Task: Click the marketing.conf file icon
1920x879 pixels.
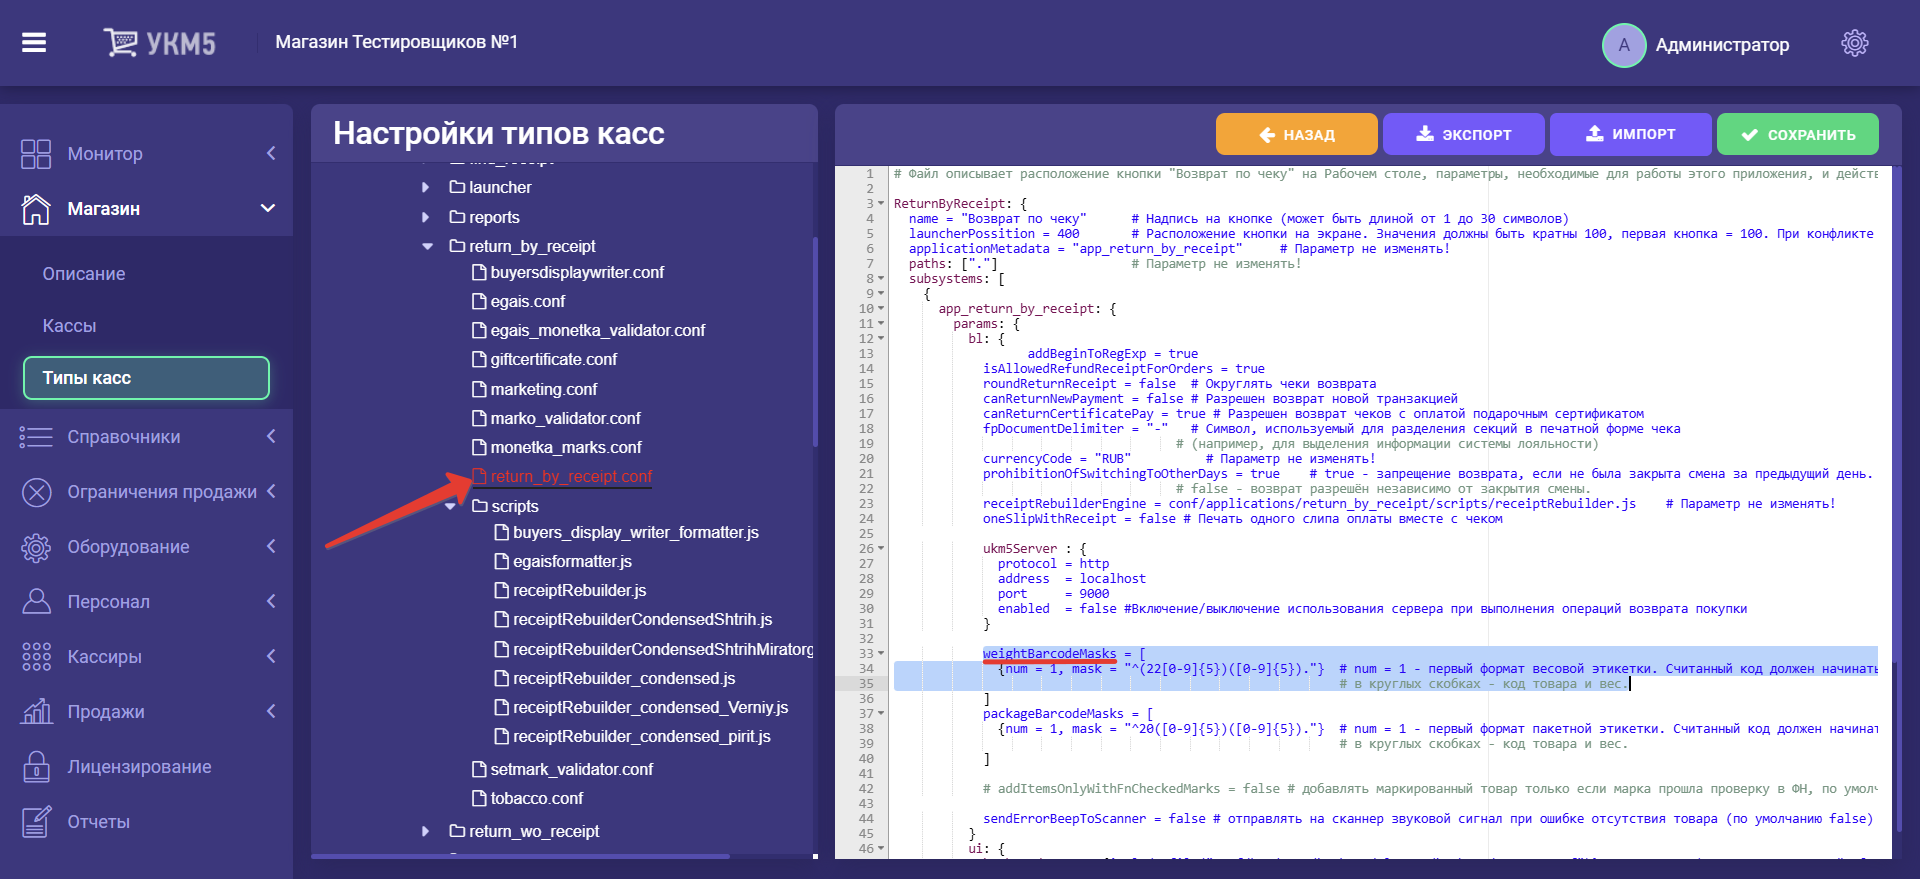Action: tap(479, 389)
